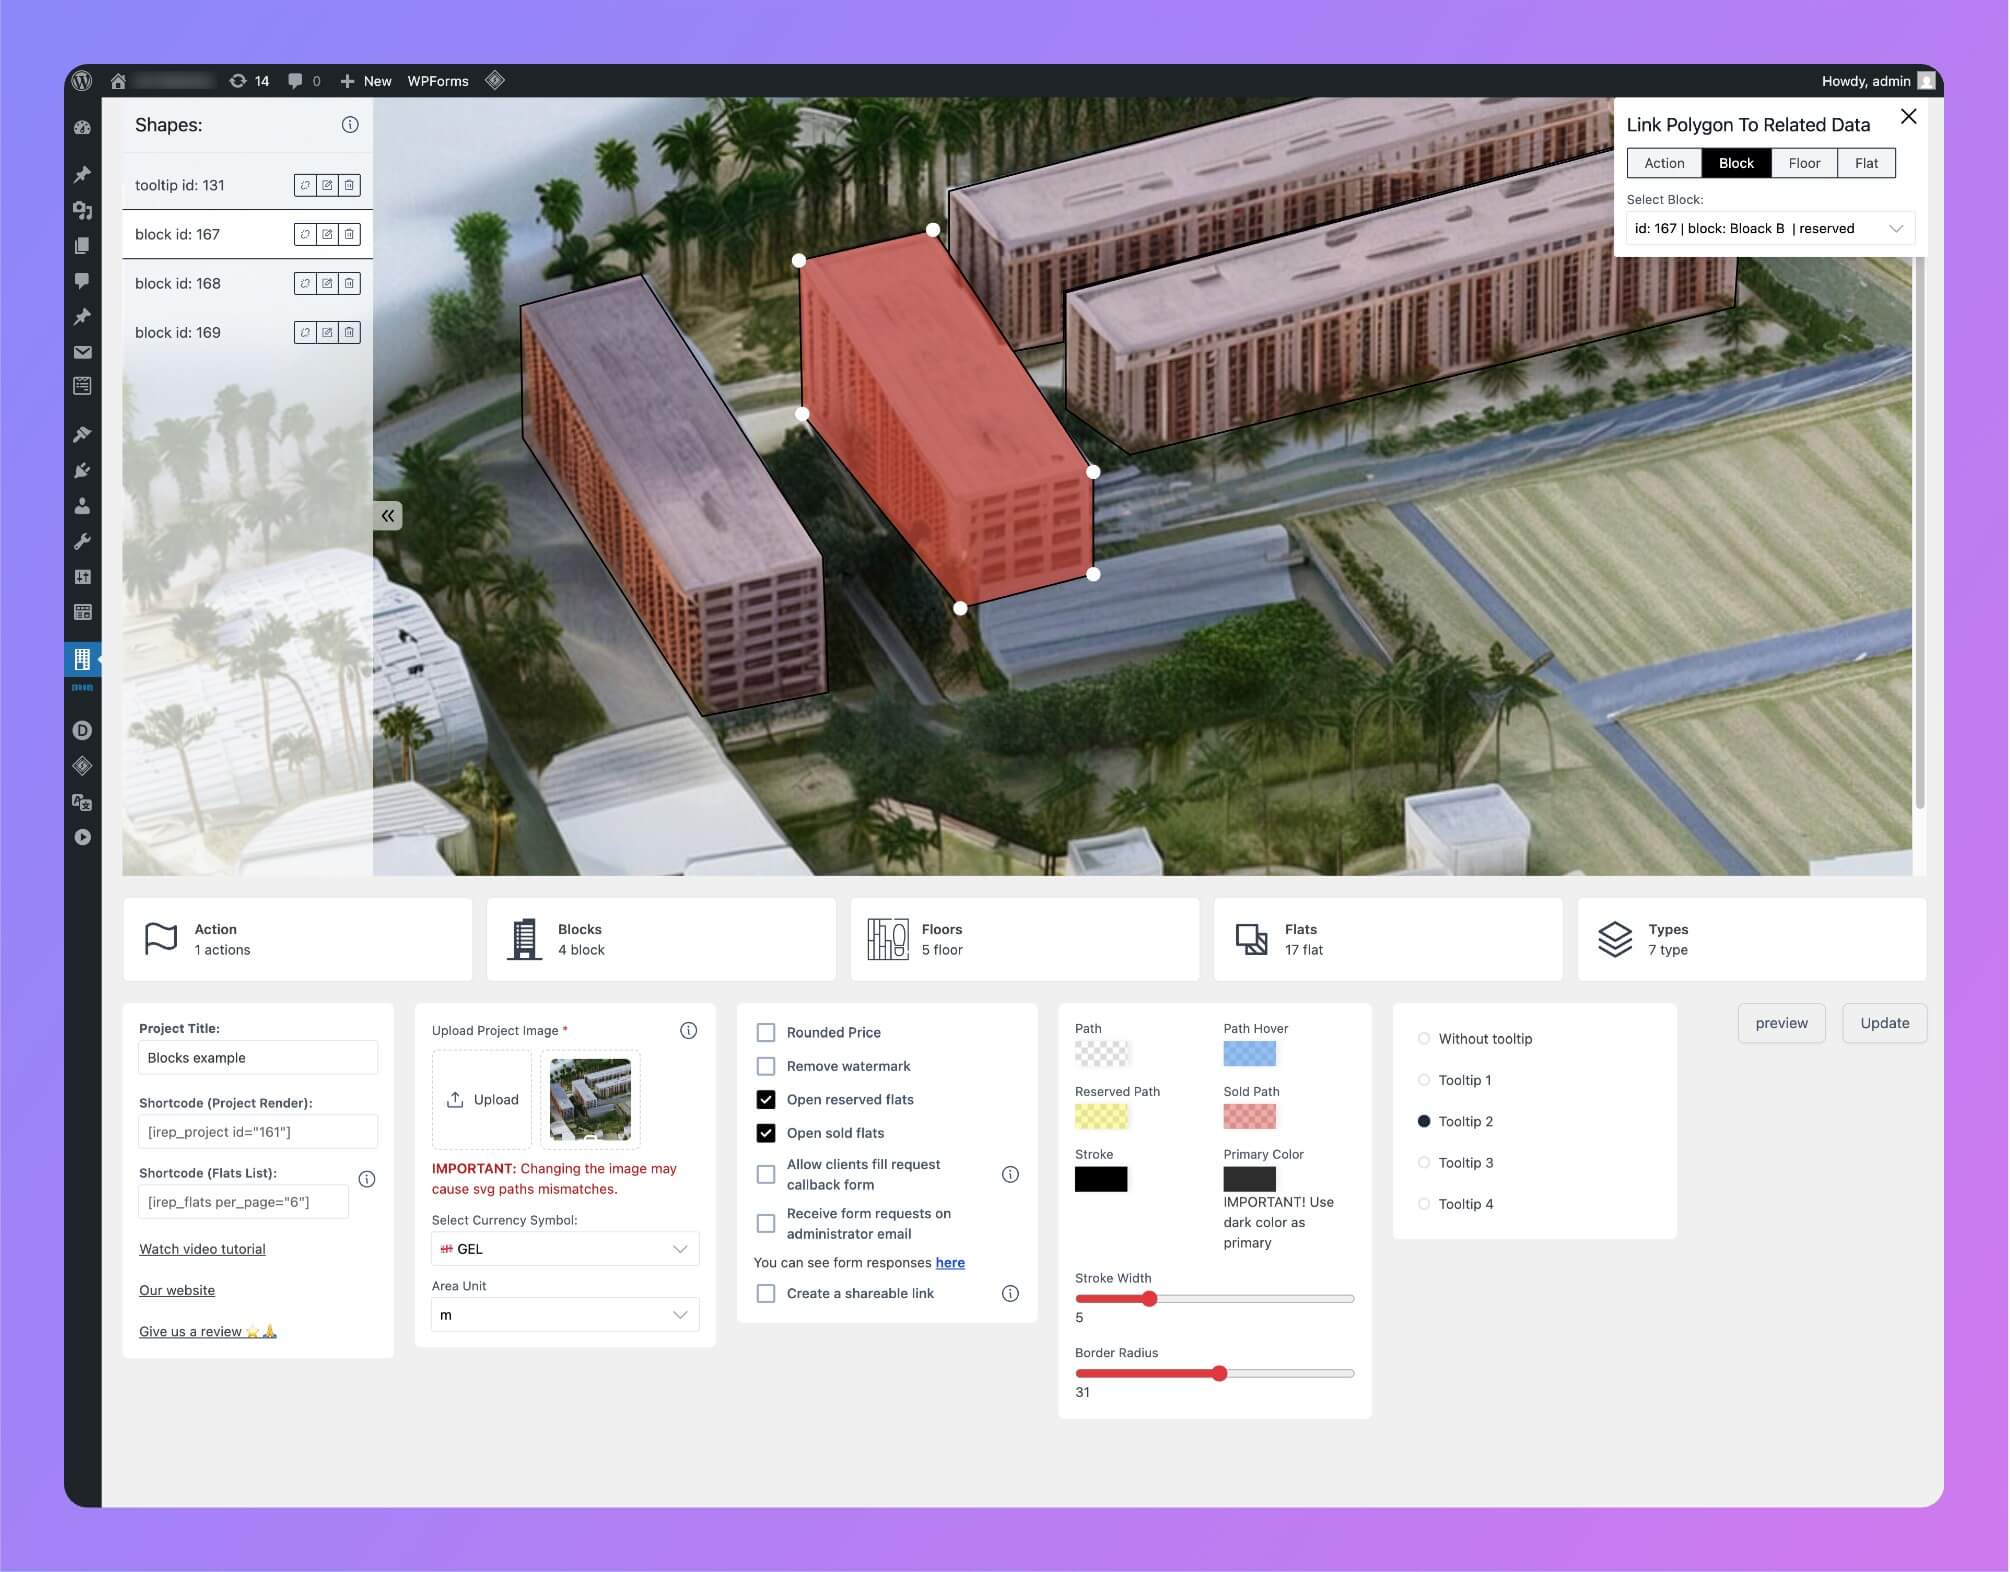Collapse the shapes sidebar with double-chevron

click(x=388, y=516)
